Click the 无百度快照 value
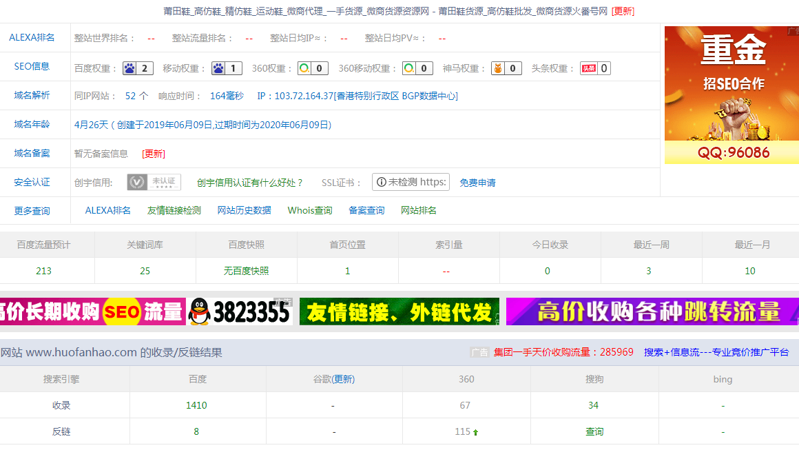Image resolution: width=799 pixels, height=450 pixels. [x=246, y=271]
